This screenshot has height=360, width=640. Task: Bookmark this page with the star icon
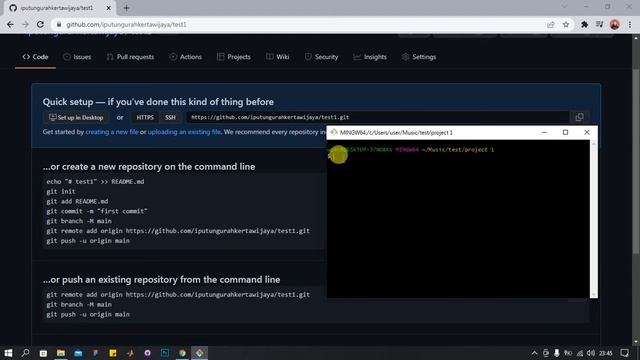click(x=566, y=24)
